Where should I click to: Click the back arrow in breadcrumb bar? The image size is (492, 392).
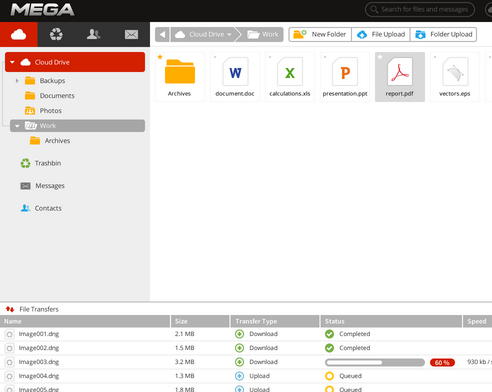click(x=162, y=34)
